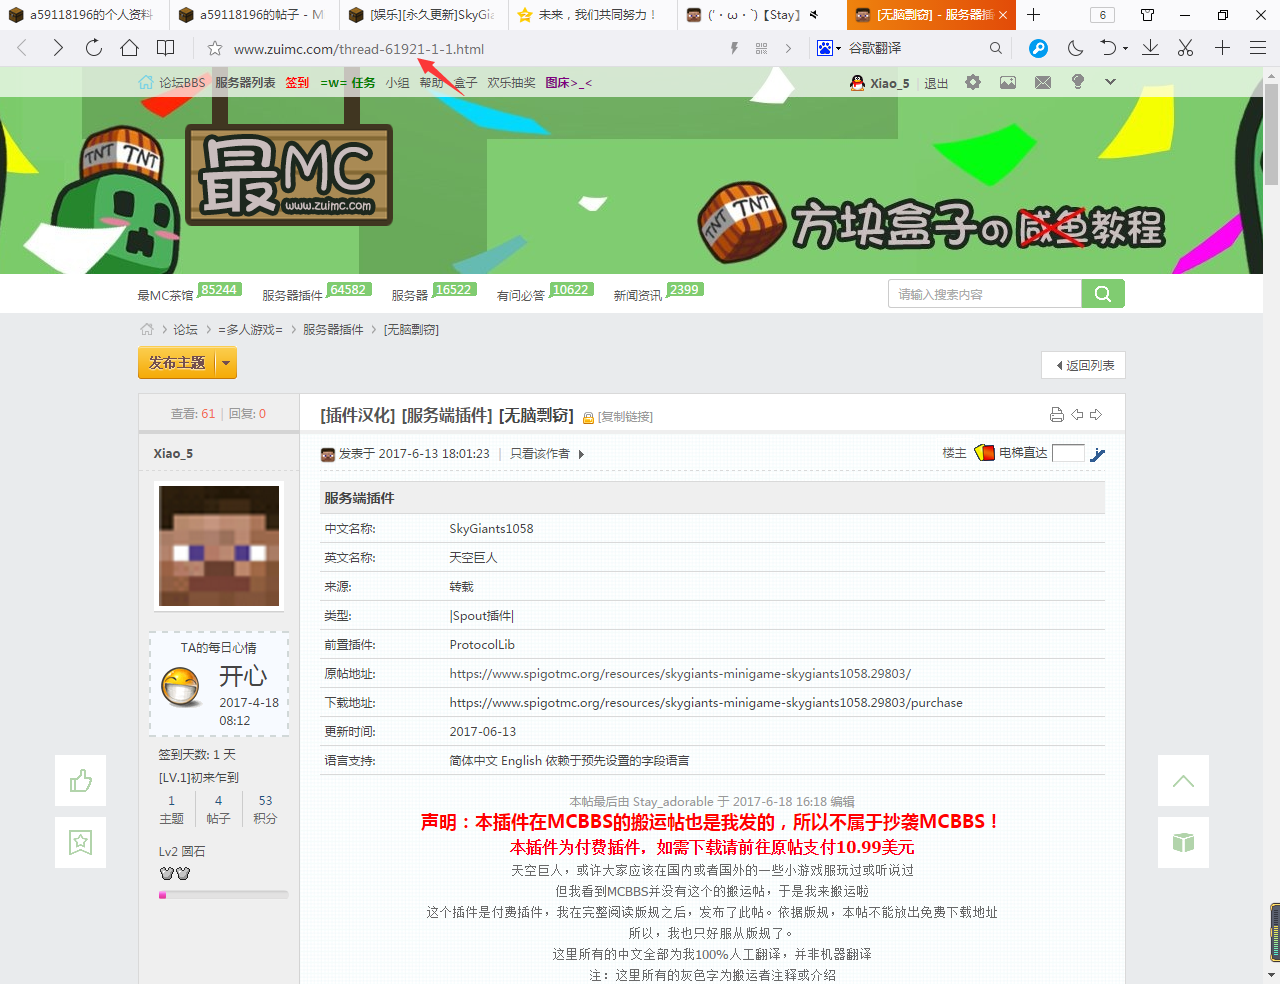This screenshot has width=1280, height=984.
Task: Click the 退出 logout link
Action: 936,83
